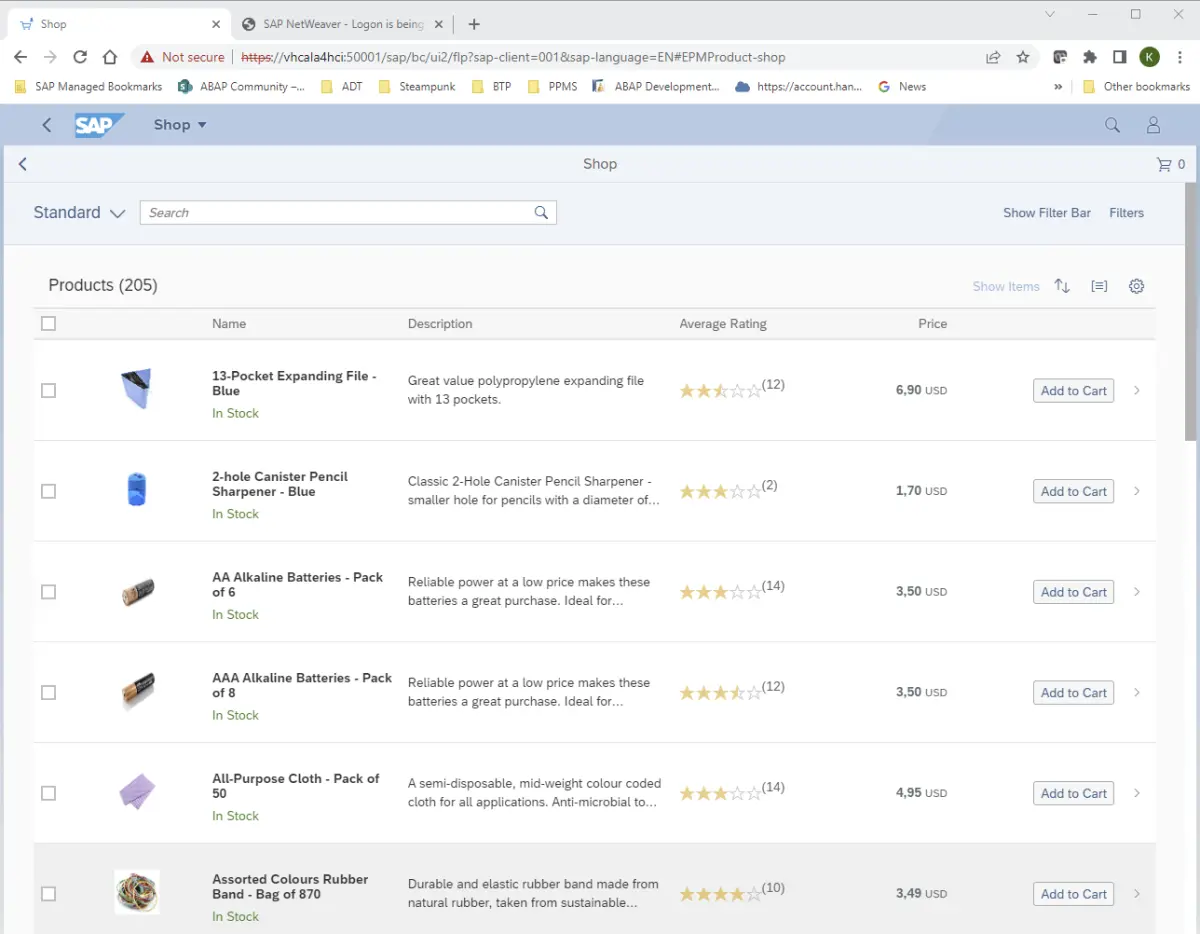
Task: Open details chevron for Pencil Sharpener row
Action: (1137, 491)
